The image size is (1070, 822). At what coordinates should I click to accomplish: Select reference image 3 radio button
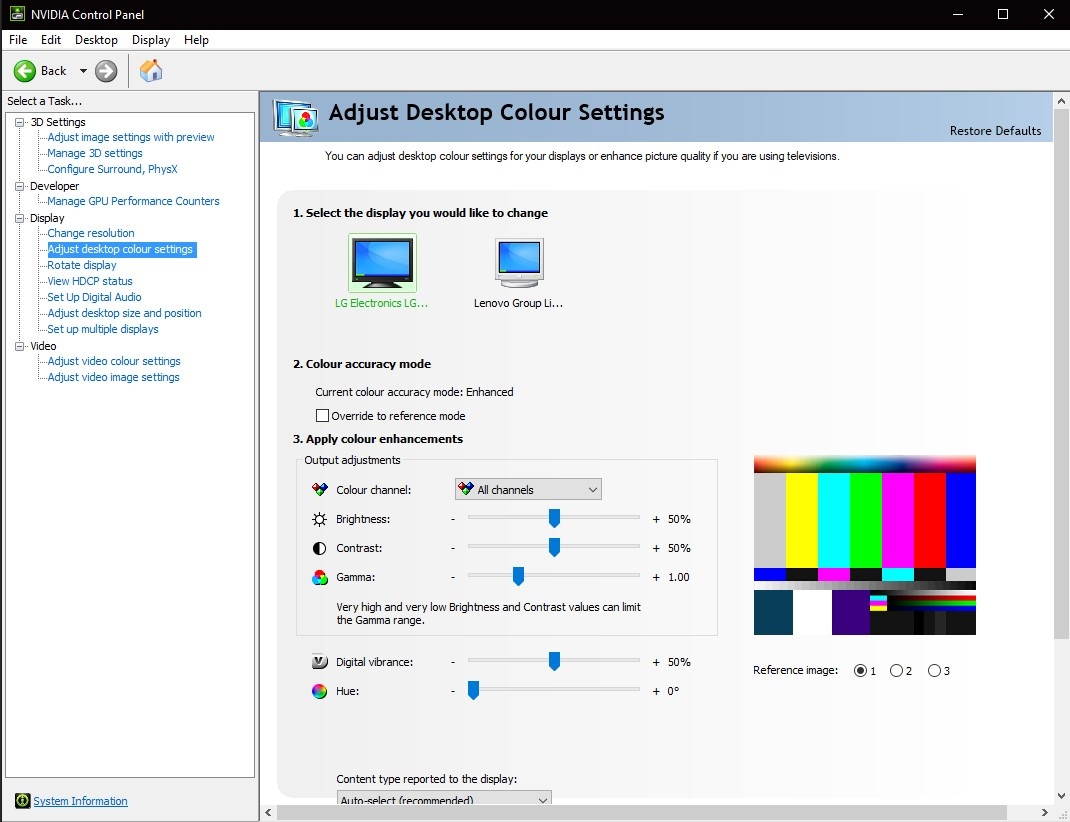point(934,671)
